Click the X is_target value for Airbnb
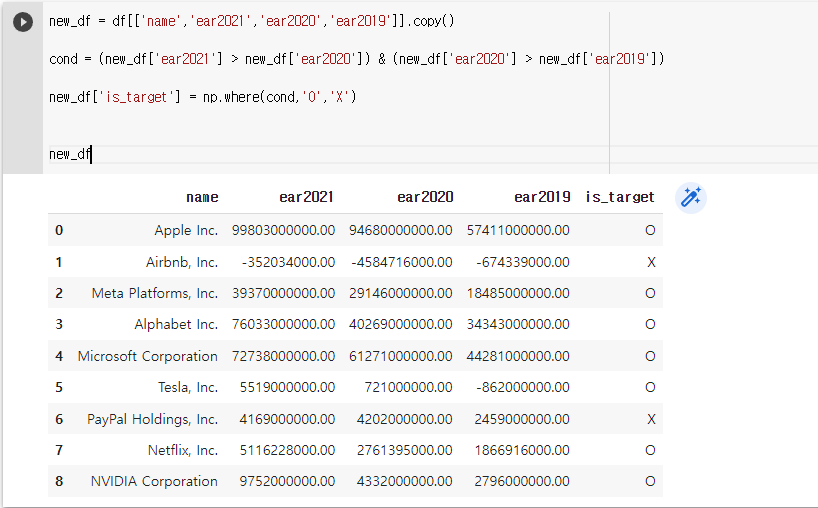818x508 pixels. [x=651, y=262]
